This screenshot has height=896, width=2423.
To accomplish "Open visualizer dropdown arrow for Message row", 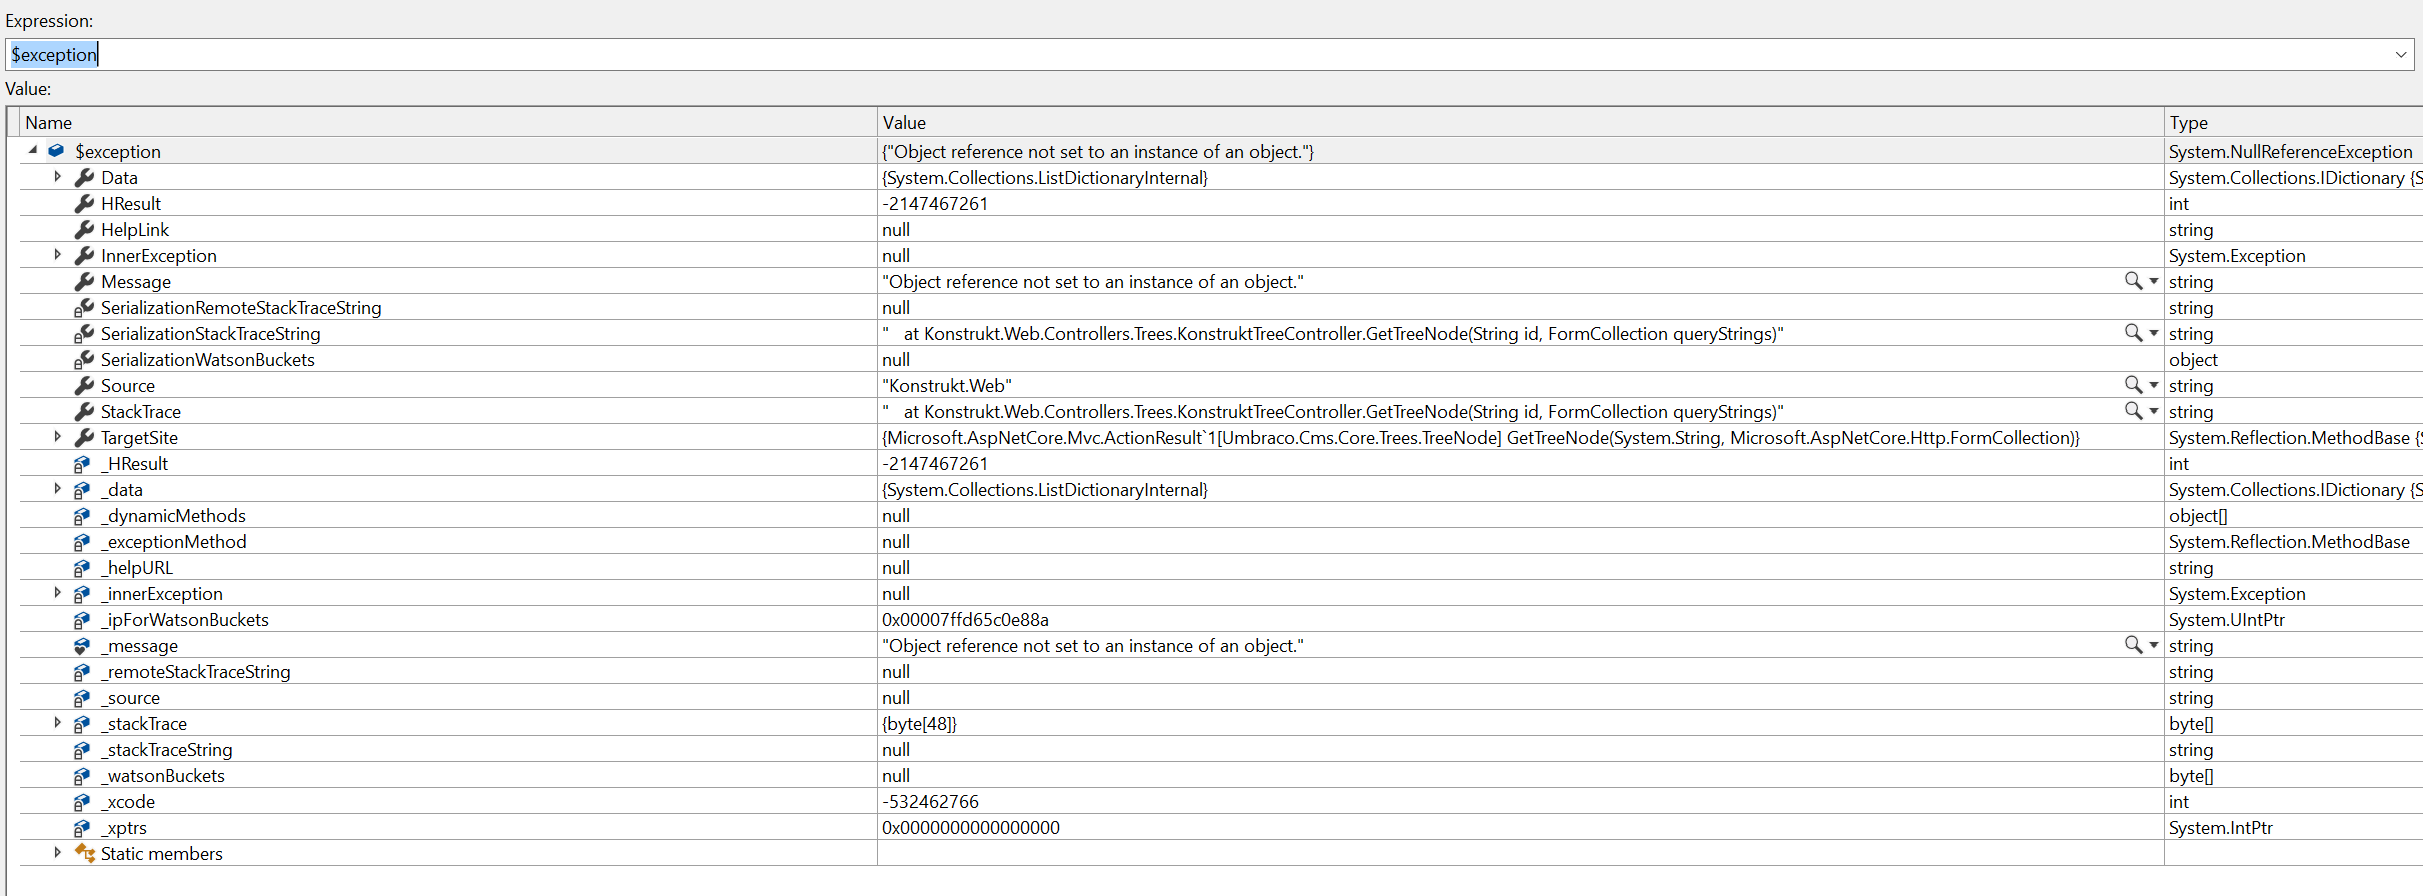I will (x=2154, y=281).
